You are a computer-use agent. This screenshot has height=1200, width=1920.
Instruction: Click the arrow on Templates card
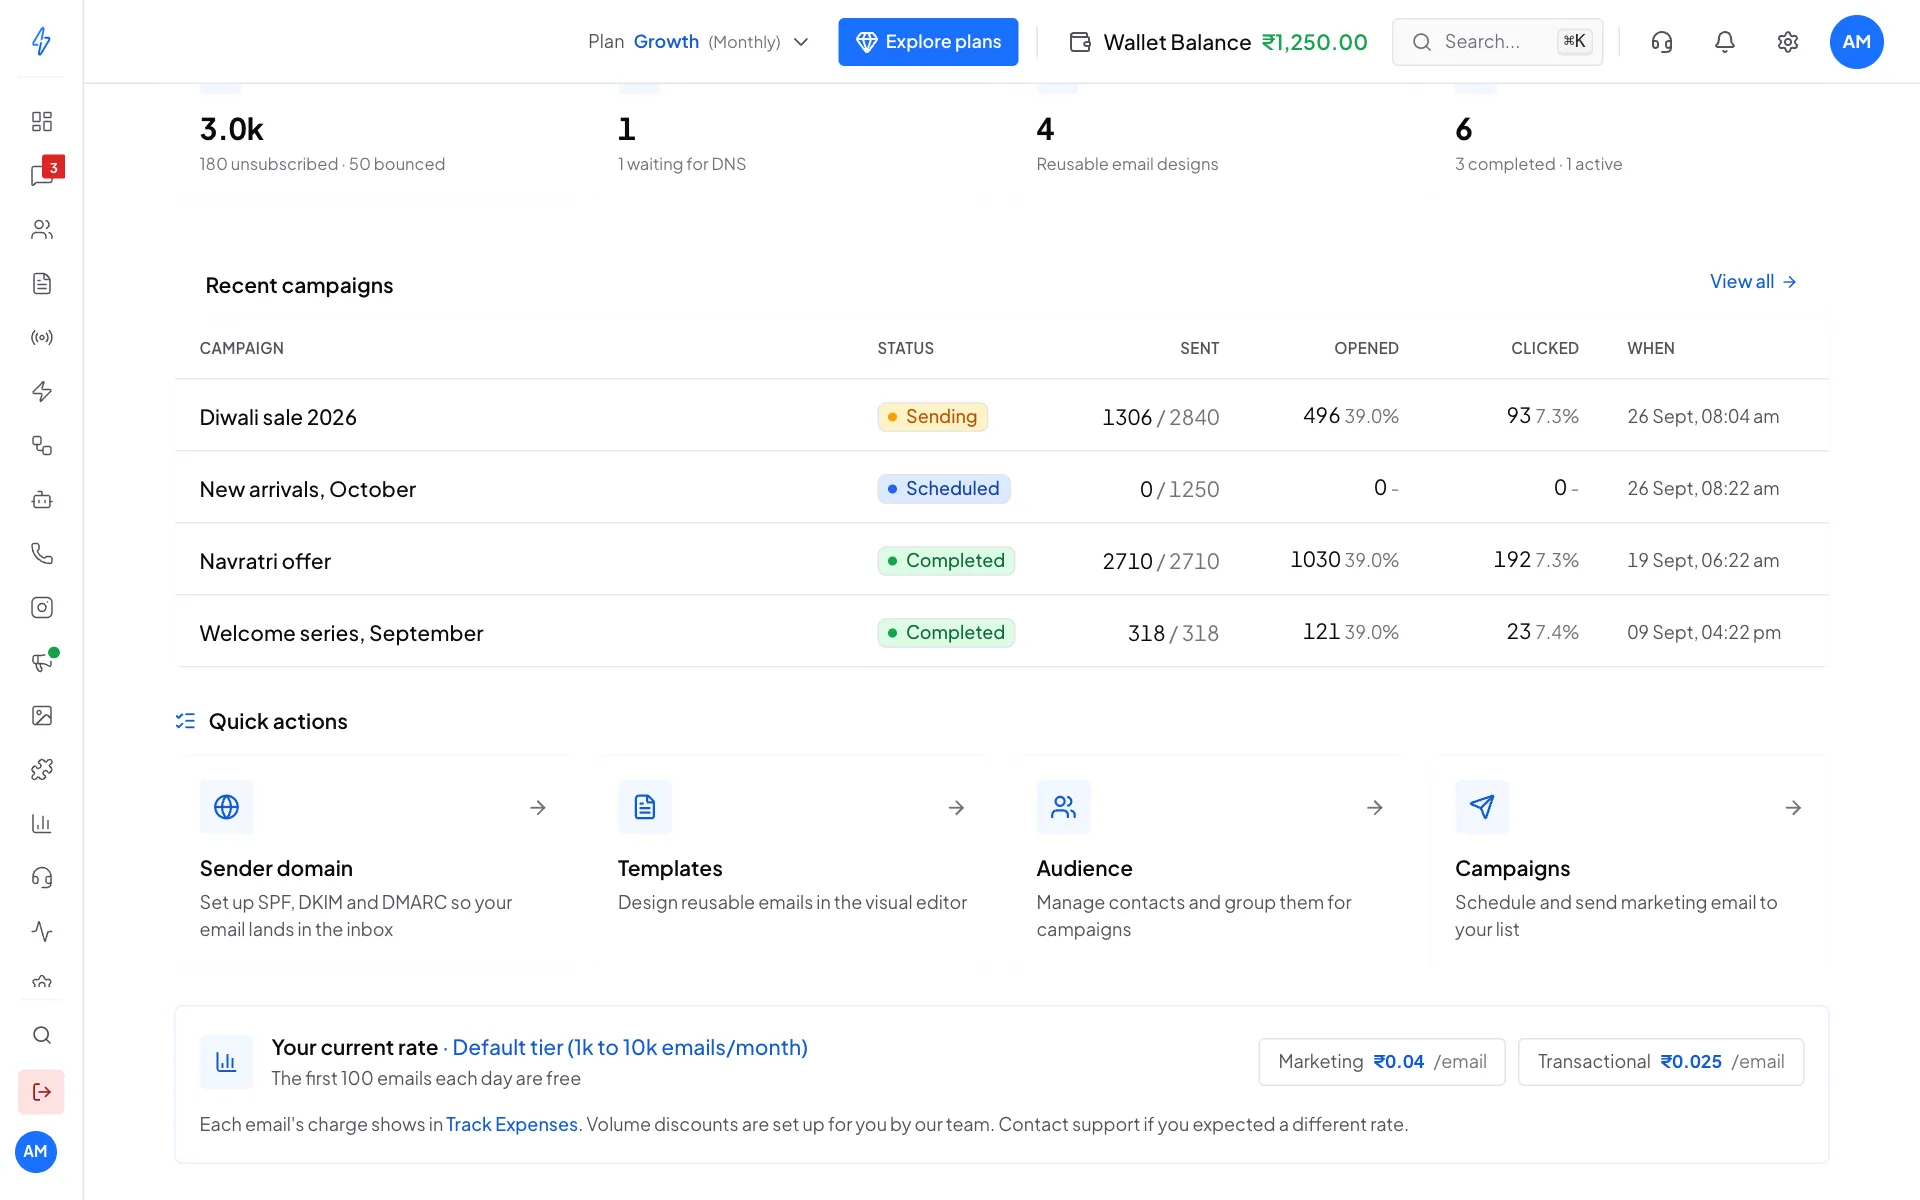click(x=957, y=807)
